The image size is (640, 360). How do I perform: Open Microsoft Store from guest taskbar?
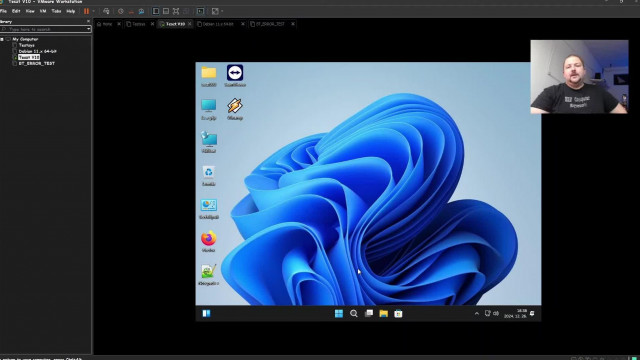click(398, 313)
